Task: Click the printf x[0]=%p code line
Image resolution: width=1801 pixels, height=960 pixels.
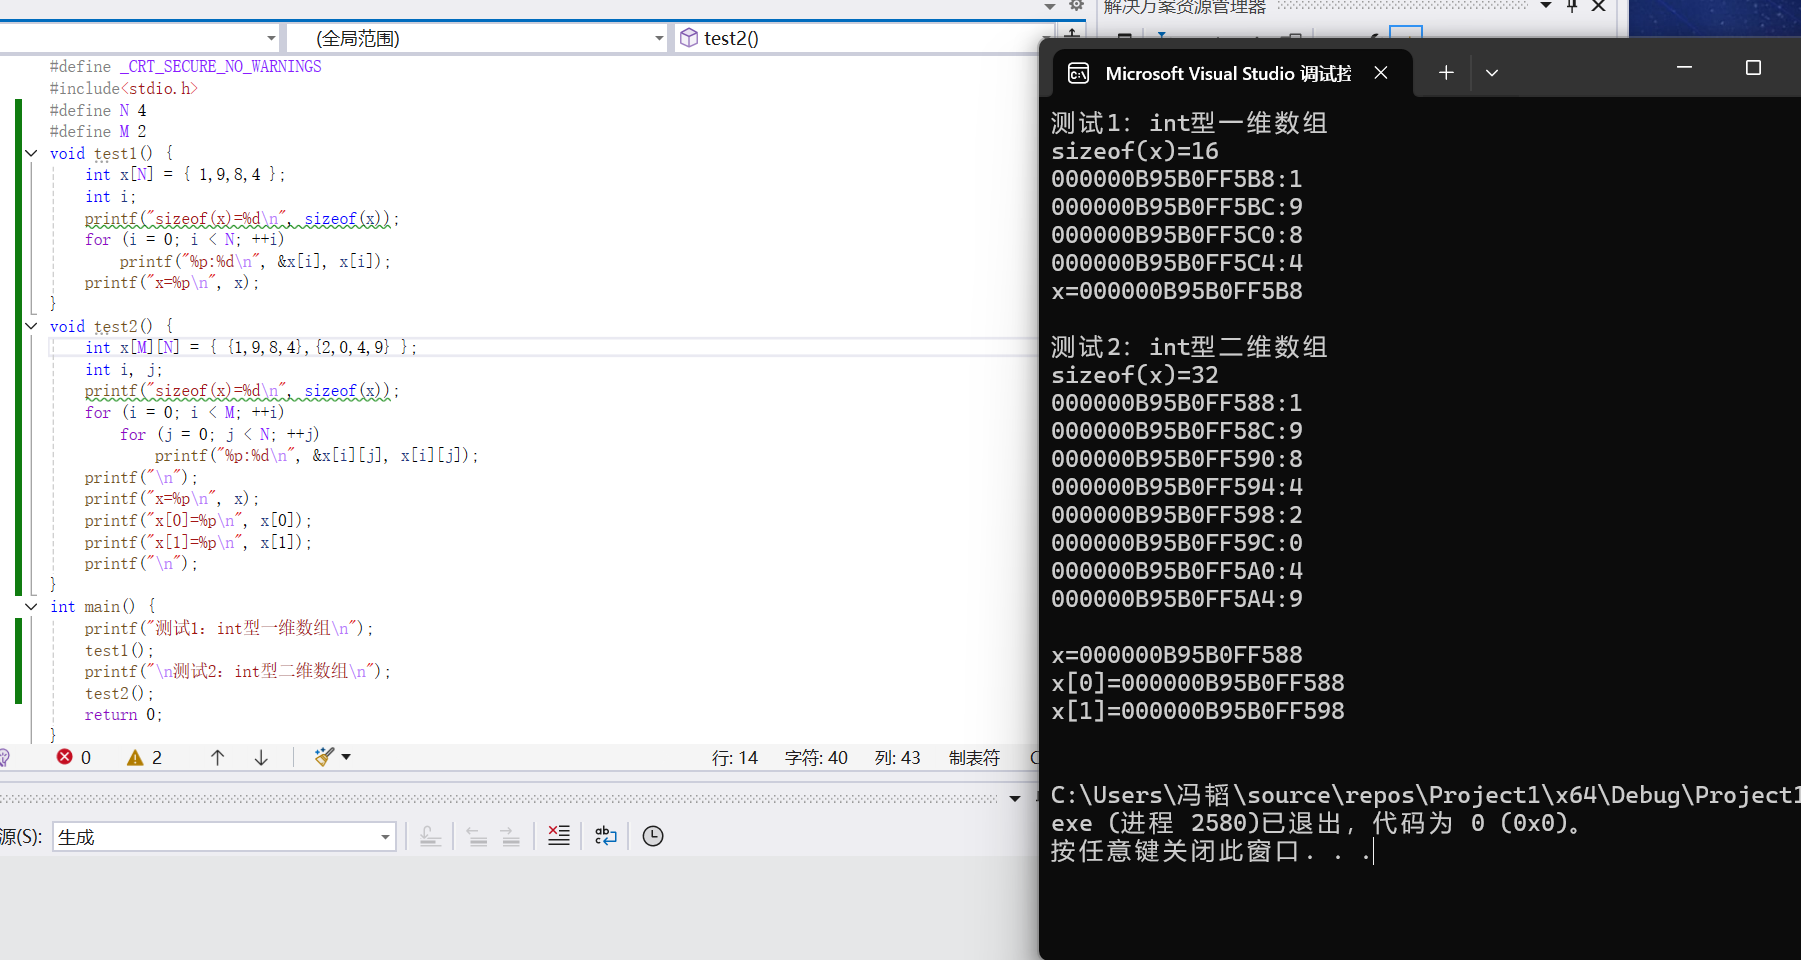Action: point(198,521)
